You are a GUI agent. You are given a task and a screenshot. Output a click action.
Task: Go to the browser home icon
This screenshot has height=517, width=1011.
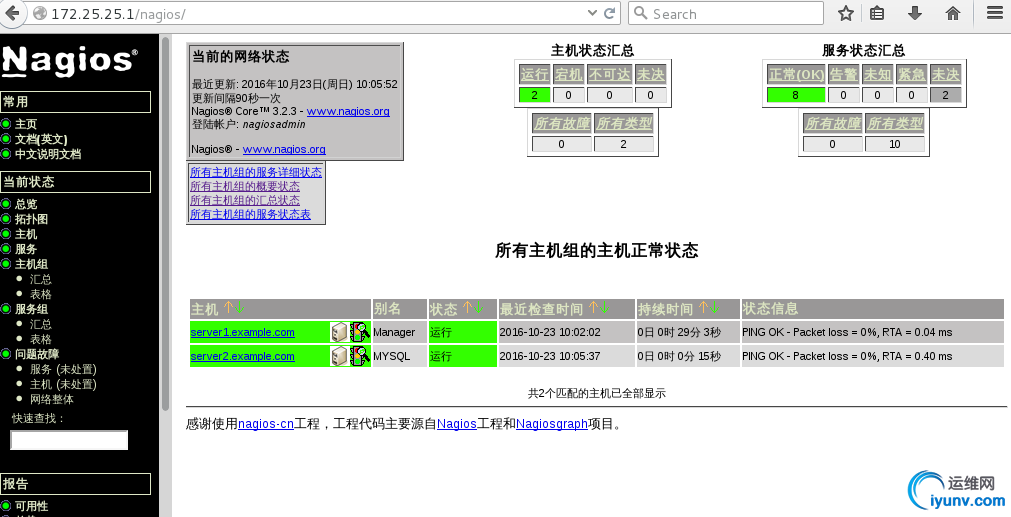coord(952,14)
